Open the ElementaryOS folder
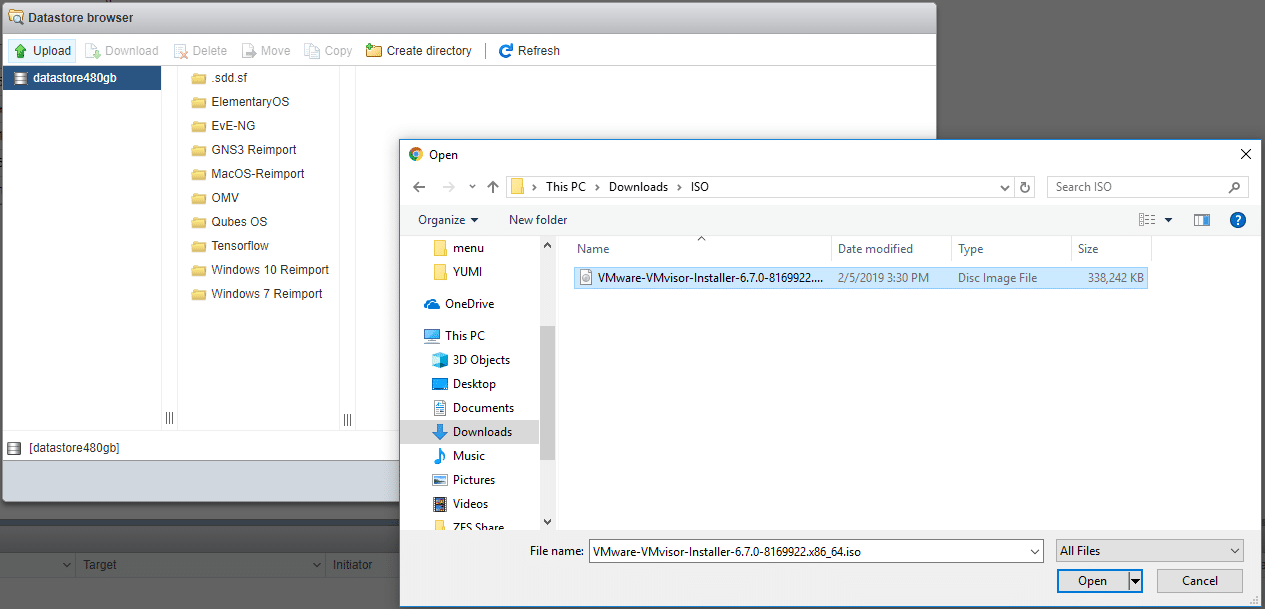This screenshot has width=1265, height=609. (x=240, y=102)
